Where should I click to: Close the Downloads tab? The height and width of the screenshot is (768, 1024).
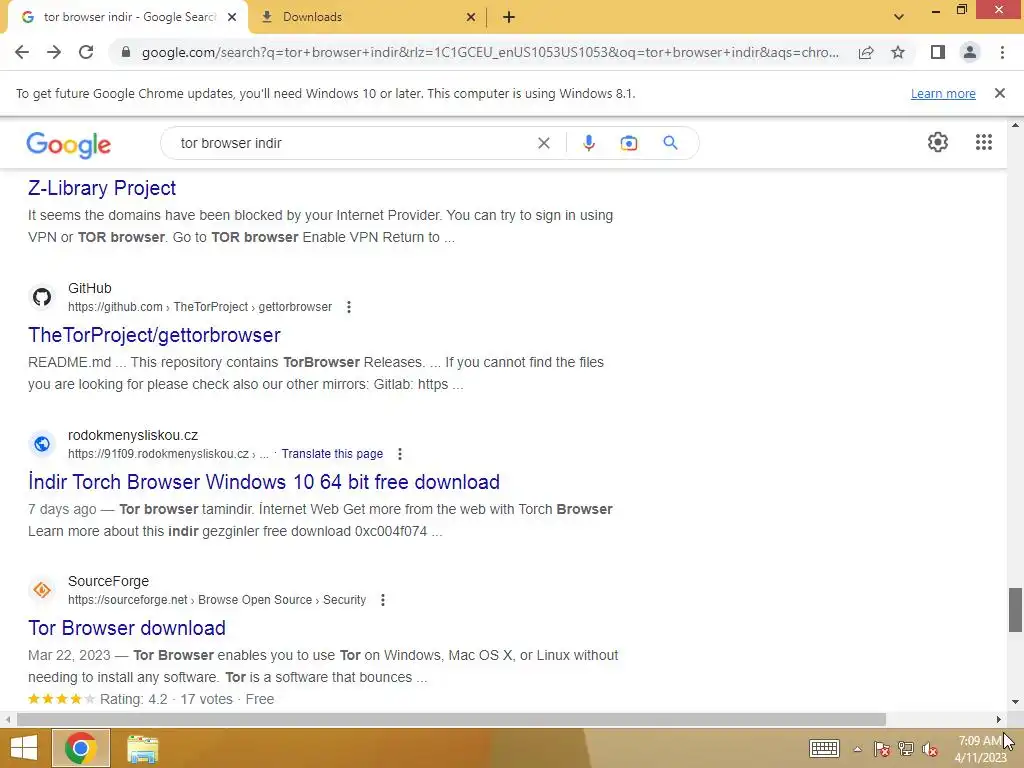[471, 17]
